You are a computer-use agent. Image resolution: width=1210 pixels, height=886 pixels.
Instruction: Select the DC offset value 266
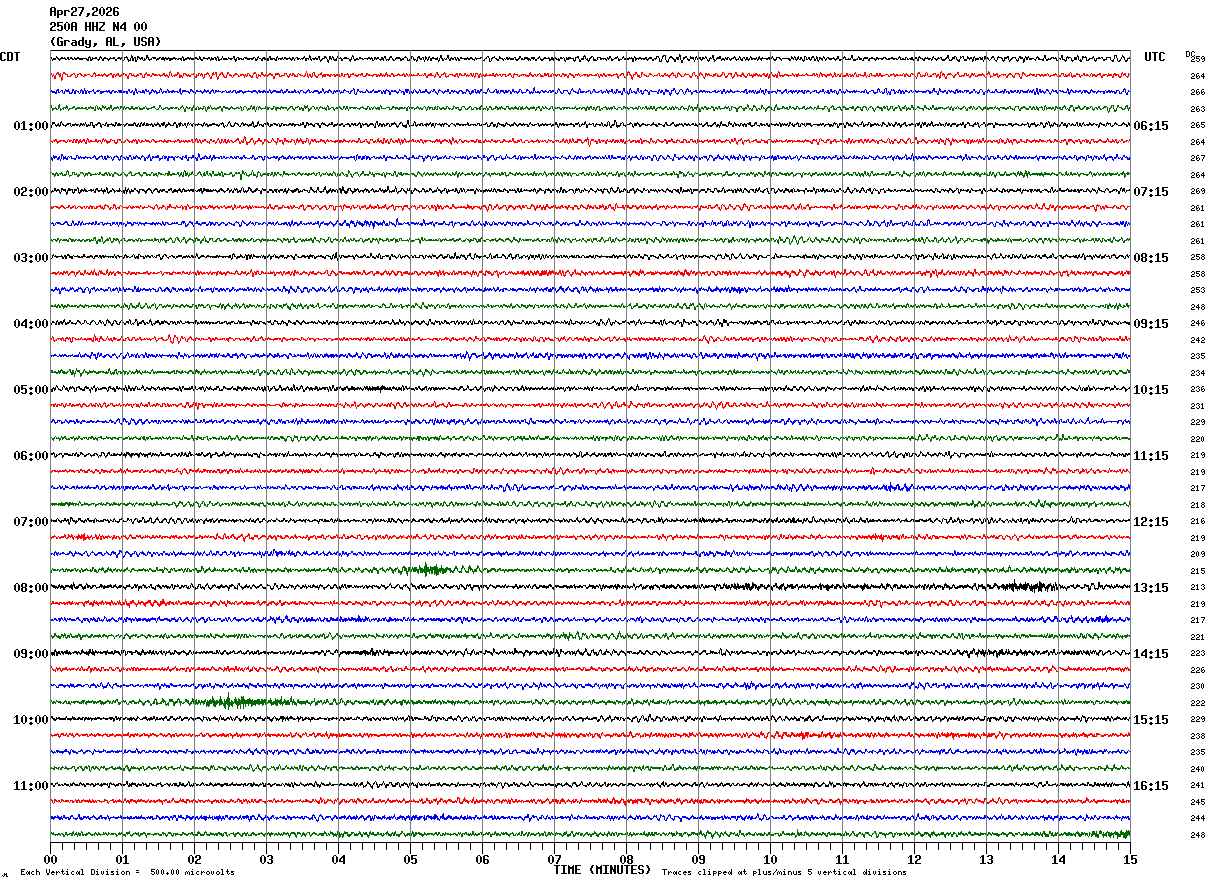(x=1197, y=93)
